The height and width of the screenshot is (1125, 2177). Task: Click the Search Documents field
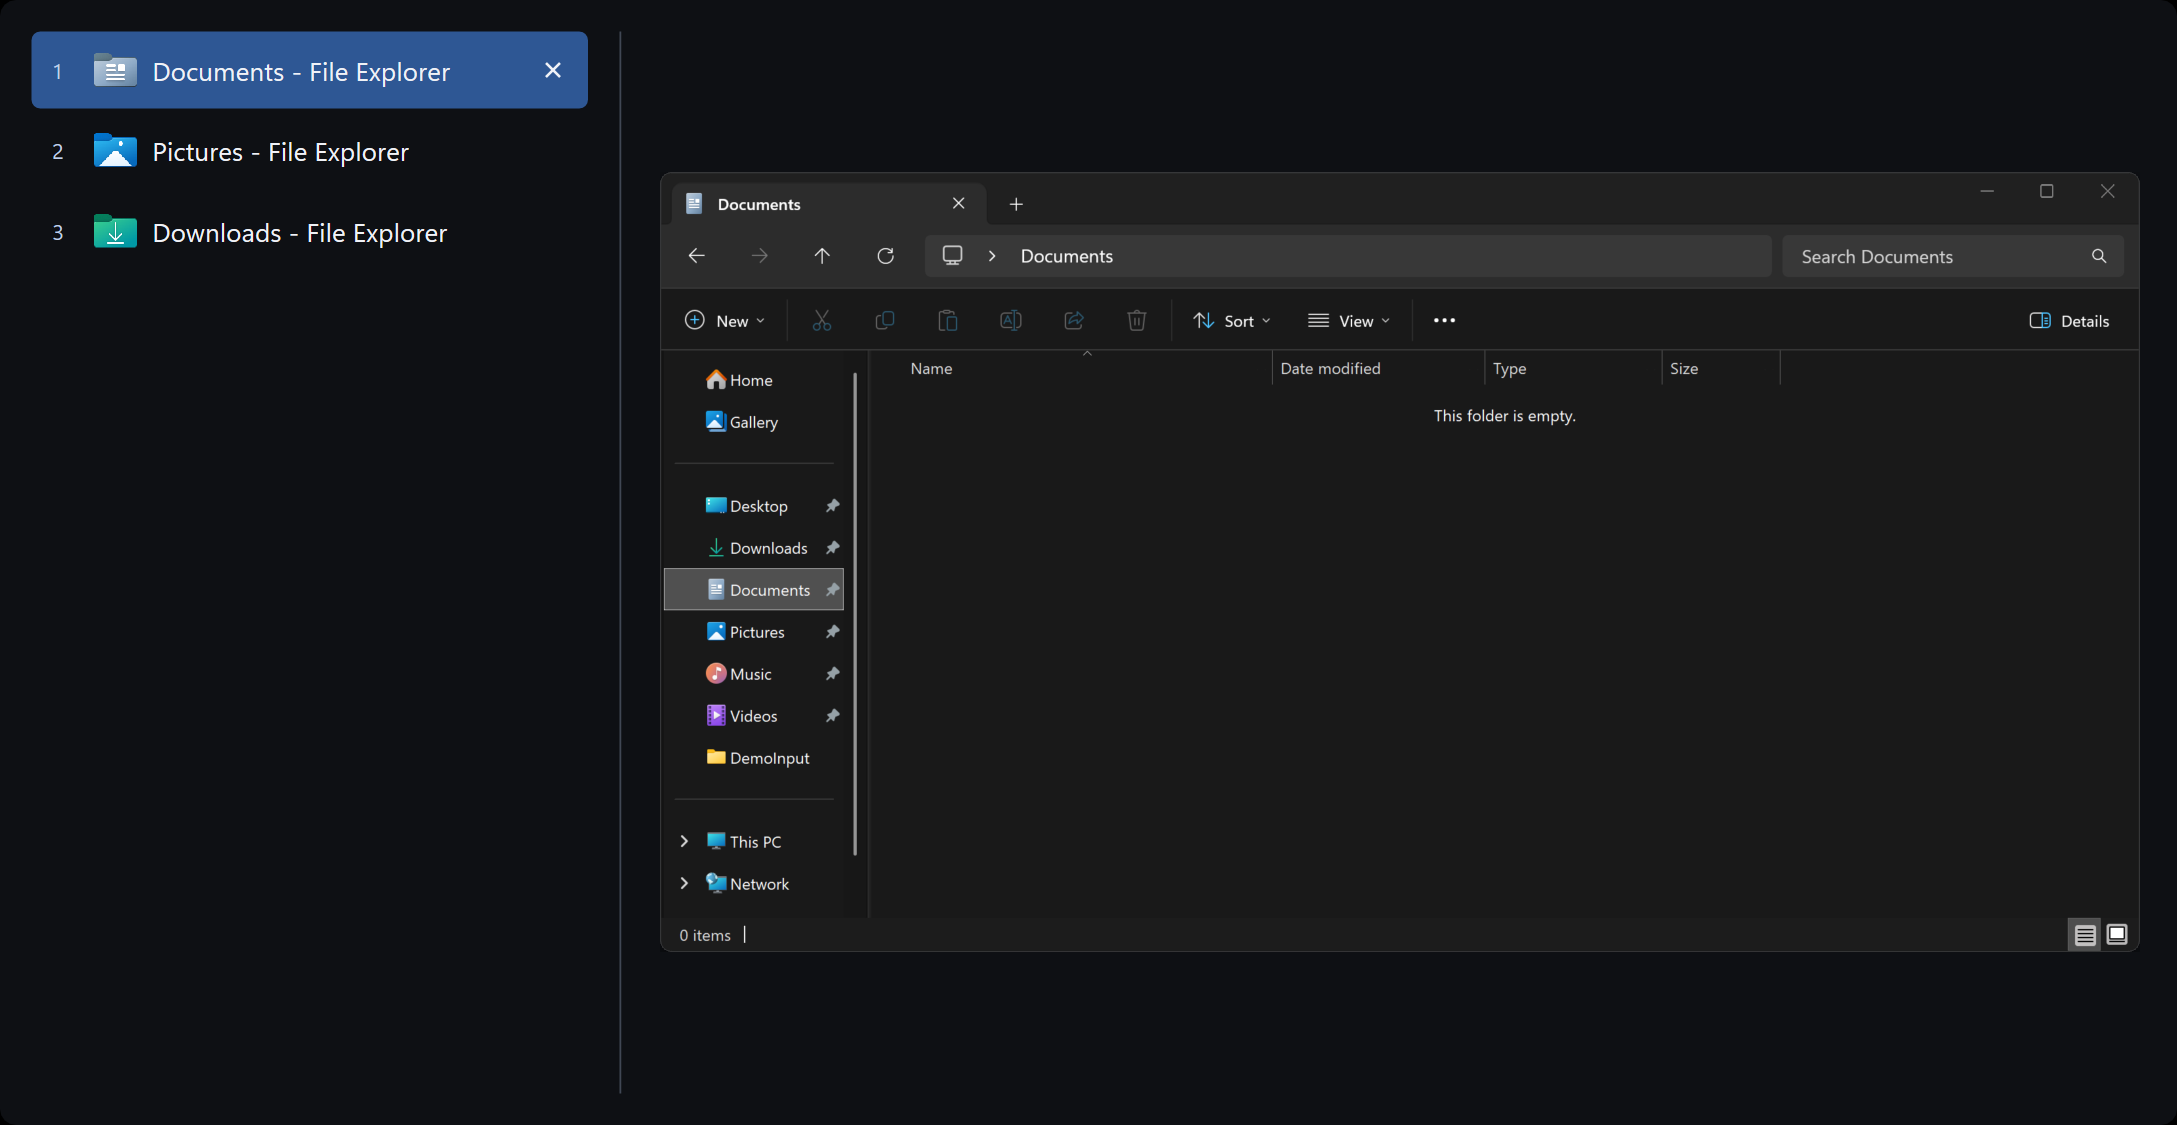tap(1952, 256)
